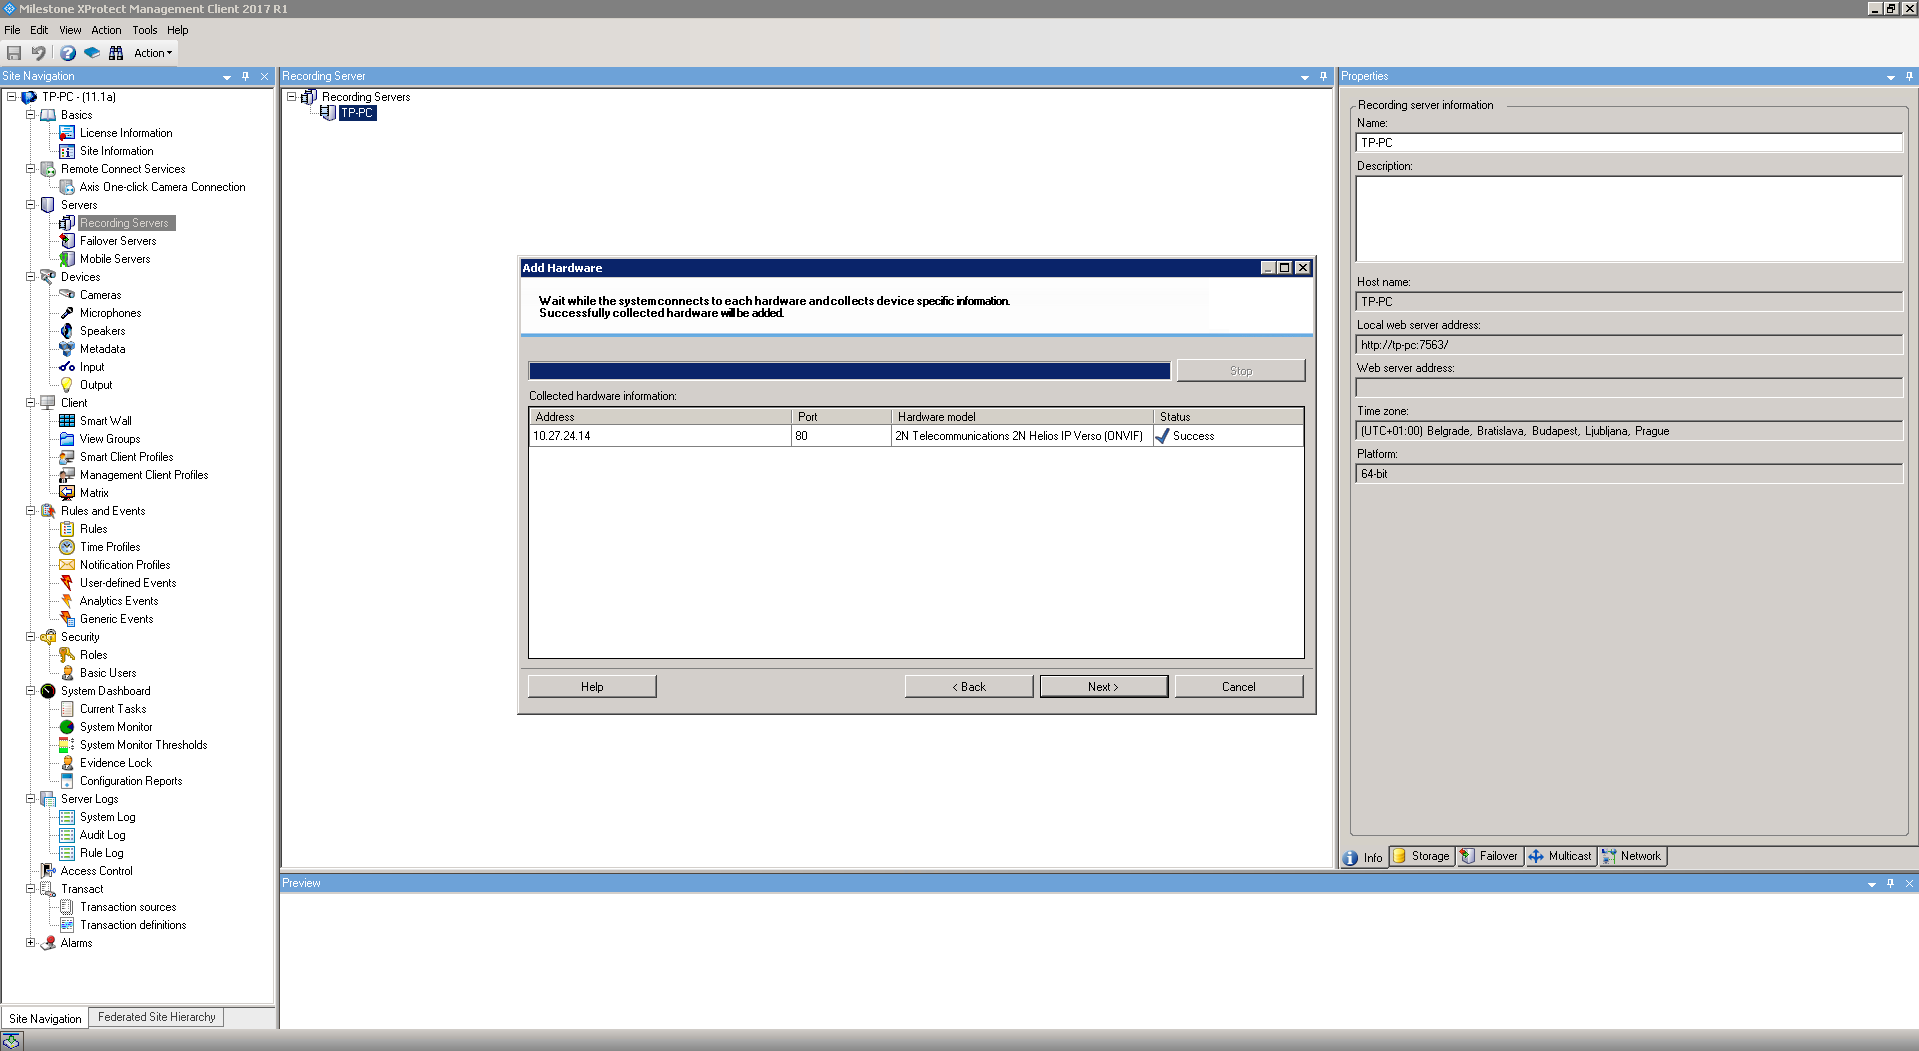Viewport: 1919px width, 1051px height.
Task: Click the TP-PC recording server icon
Action: click(x=328, y=113)
